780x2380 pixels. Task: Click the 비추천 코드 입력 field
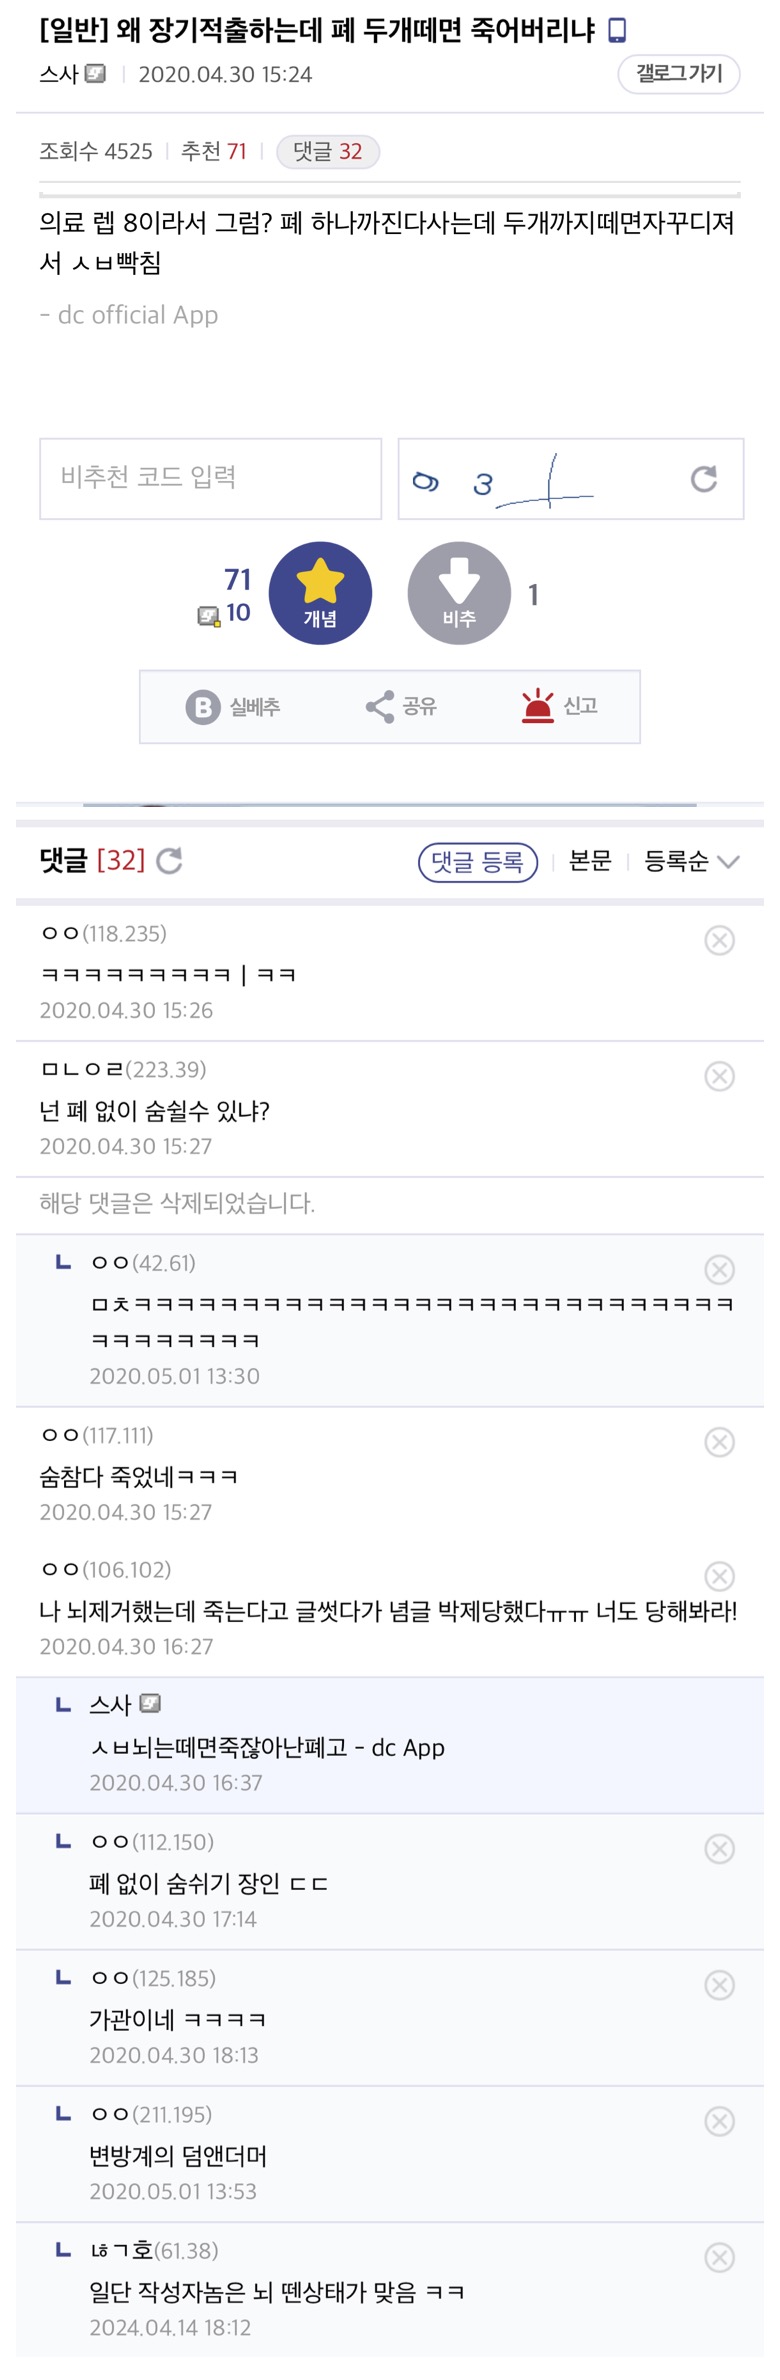210,478
